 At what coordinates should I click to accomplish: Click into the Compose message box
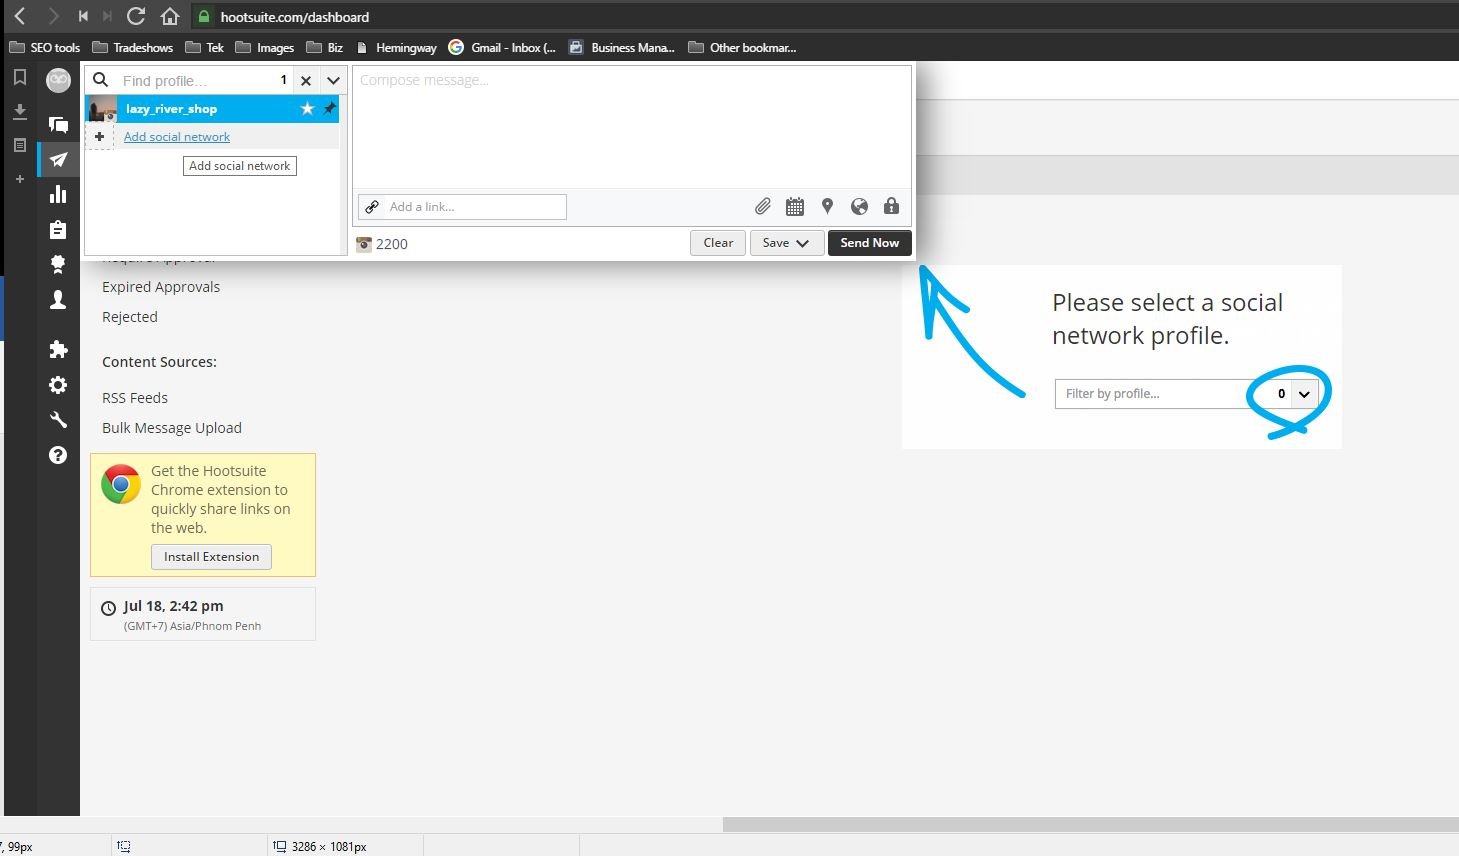(632, 127)
